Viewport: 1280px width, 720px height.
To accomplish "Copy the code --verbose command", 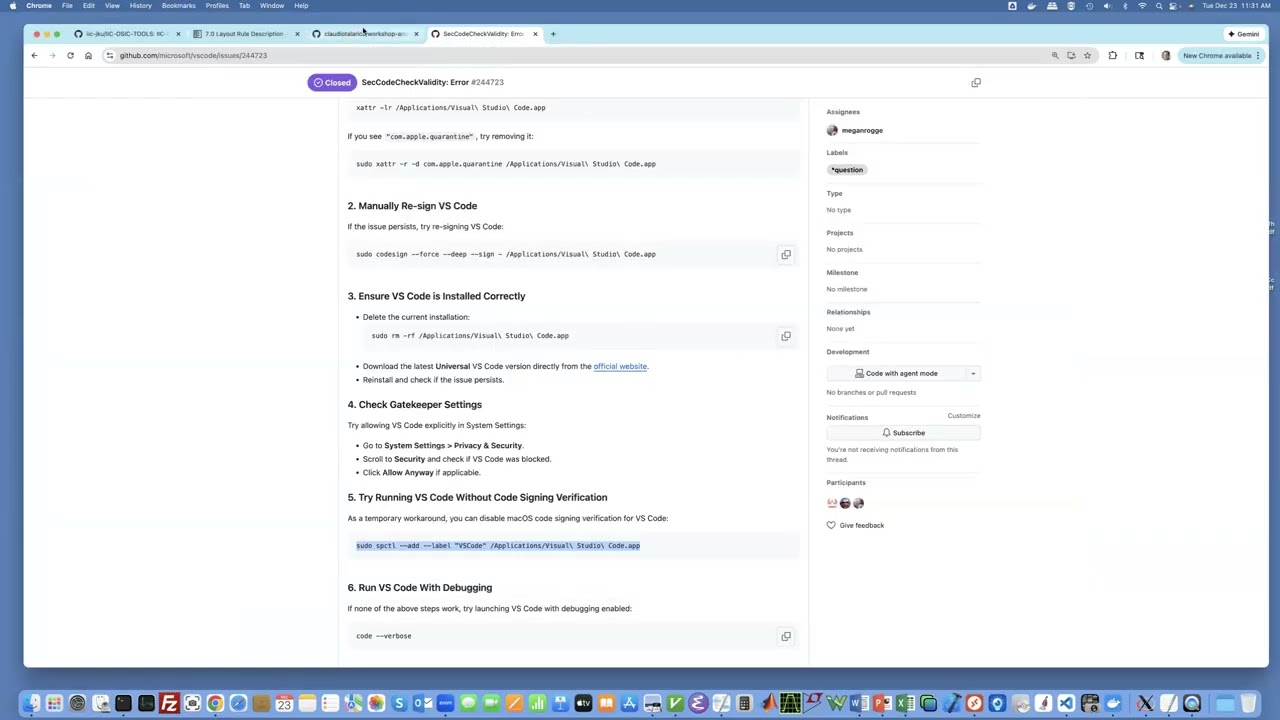I will tap(786, 636).
